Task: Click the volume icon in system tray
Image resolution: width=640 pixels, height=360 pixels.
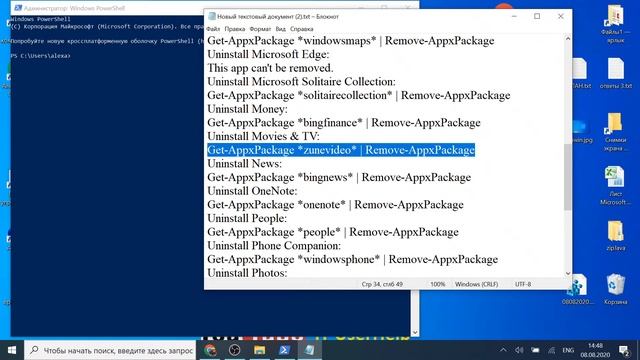Action: [519, 350]
